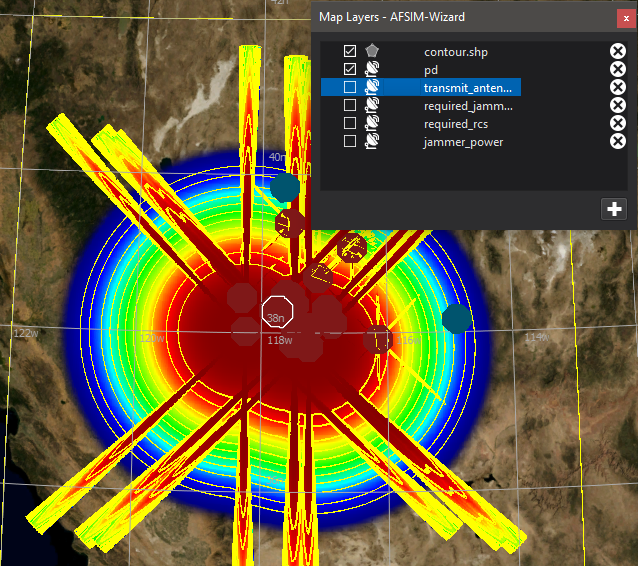Click the sensor plot icon next to transmit_anten...
The height and width of the screenshot is (566, 638).
pos(372,87)
